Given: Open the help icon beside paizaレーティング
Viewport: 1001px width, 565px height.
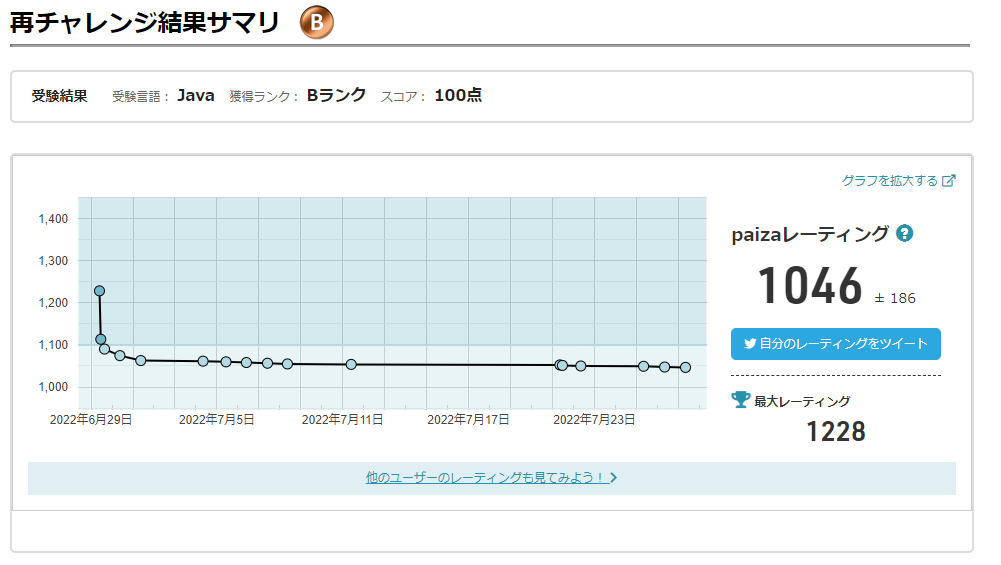Looking at the screenshot, I should (x=904, y=234).
